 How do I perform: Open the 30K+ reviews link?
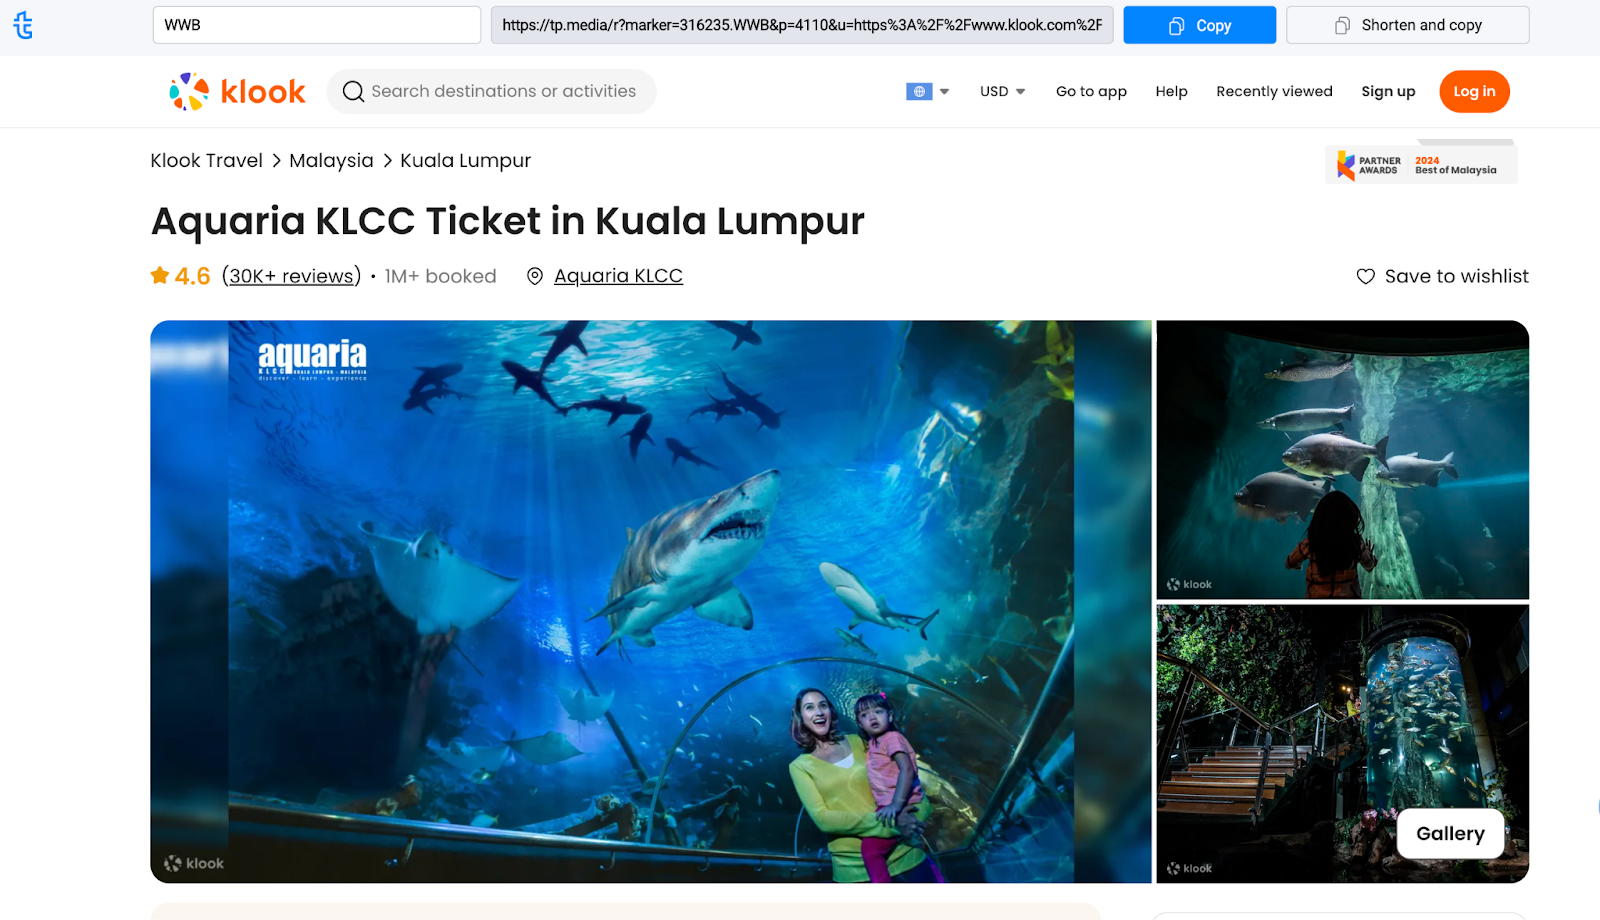[x=291, y=277]
